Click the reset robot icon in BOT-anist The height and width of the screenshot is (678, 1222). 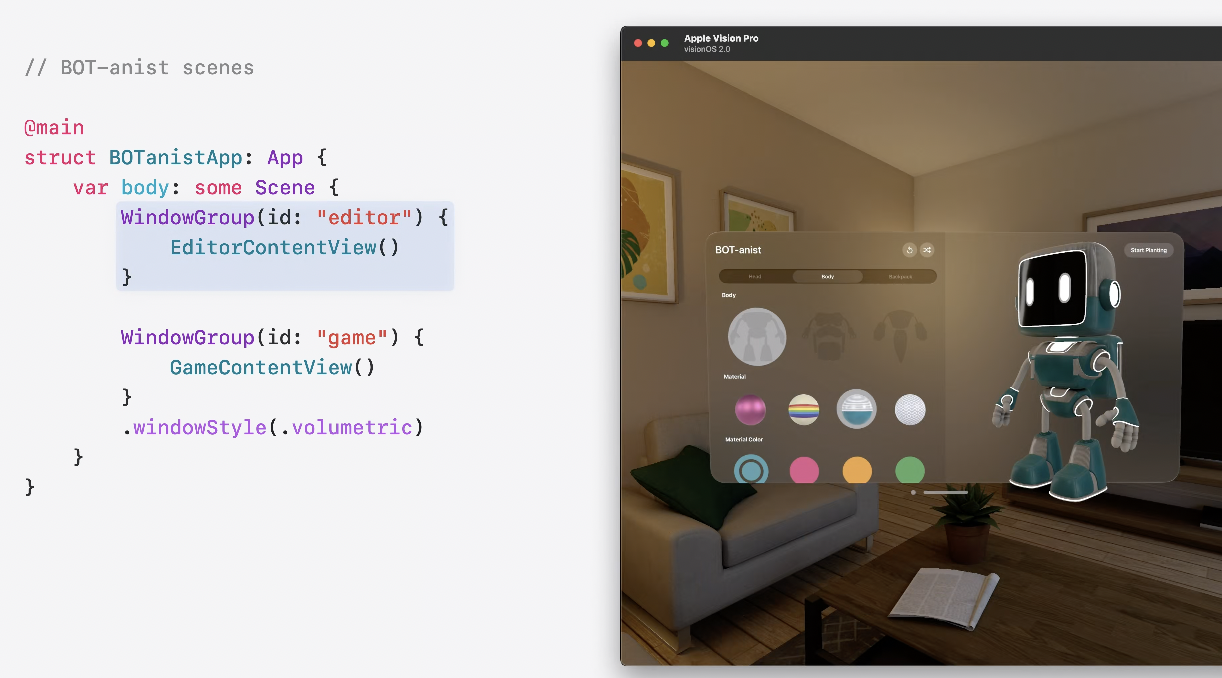pos(909,250)
